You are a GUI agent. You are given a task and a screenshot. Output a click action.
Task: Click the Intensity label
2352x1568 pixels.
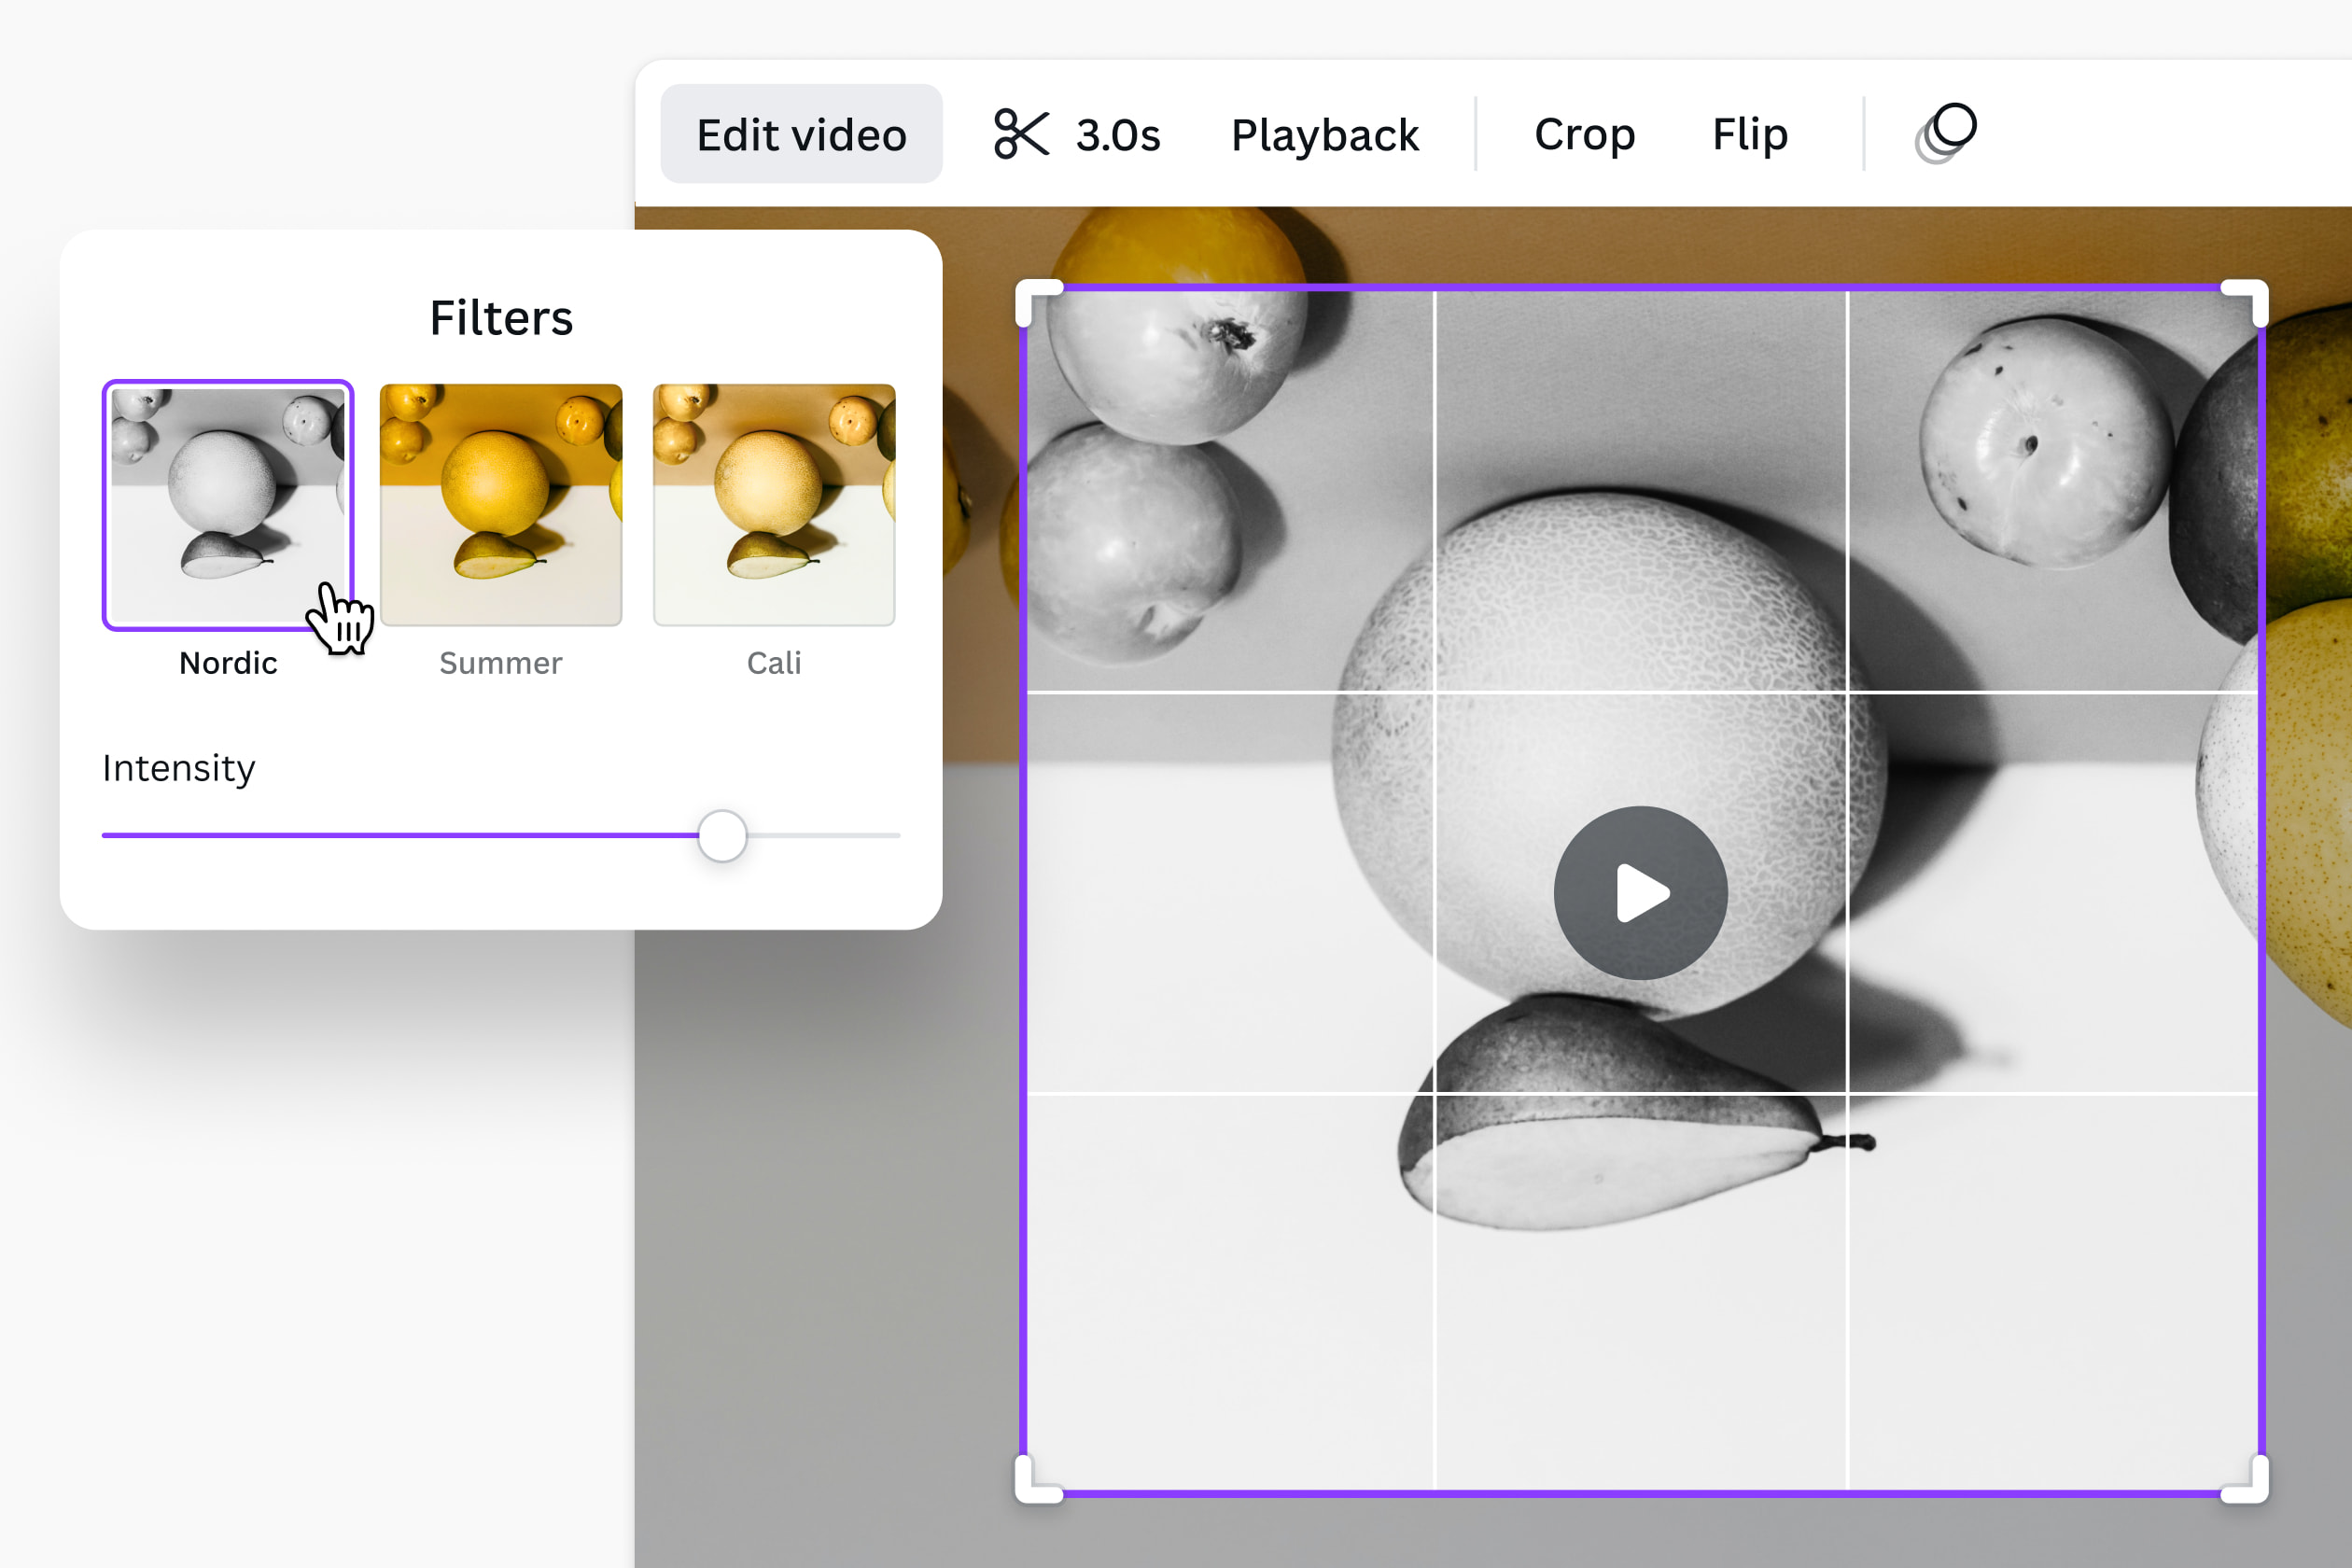[x=178, y=768]
